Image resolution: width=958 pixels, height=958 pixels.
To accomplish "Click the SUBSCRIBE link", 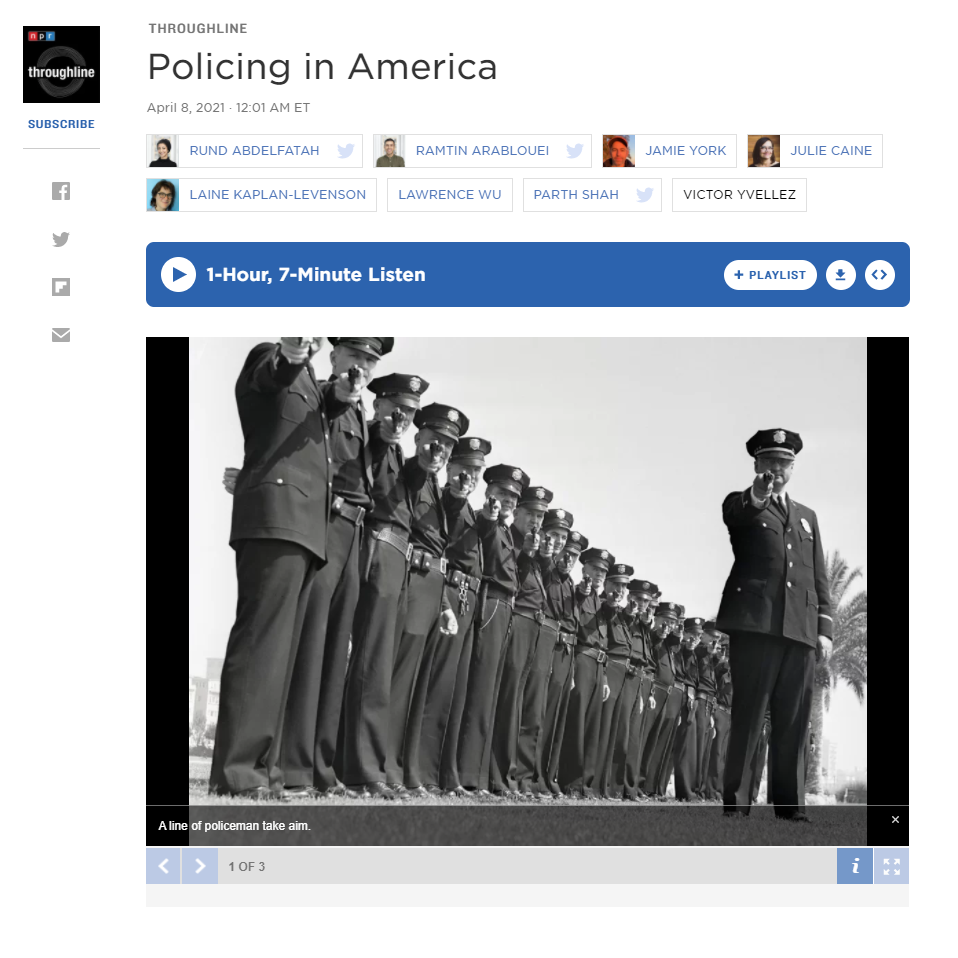I will point(61,124).
